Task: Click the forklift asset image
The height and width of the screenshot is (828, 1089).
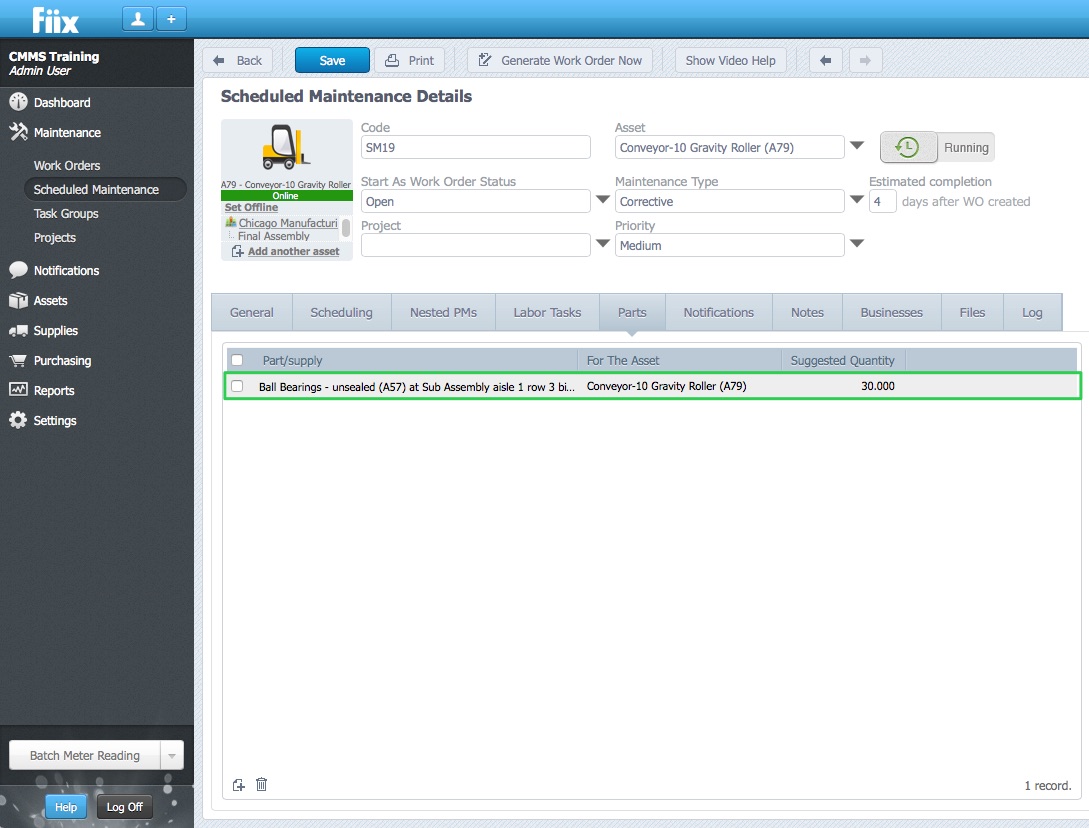Action: click(286, 147)
